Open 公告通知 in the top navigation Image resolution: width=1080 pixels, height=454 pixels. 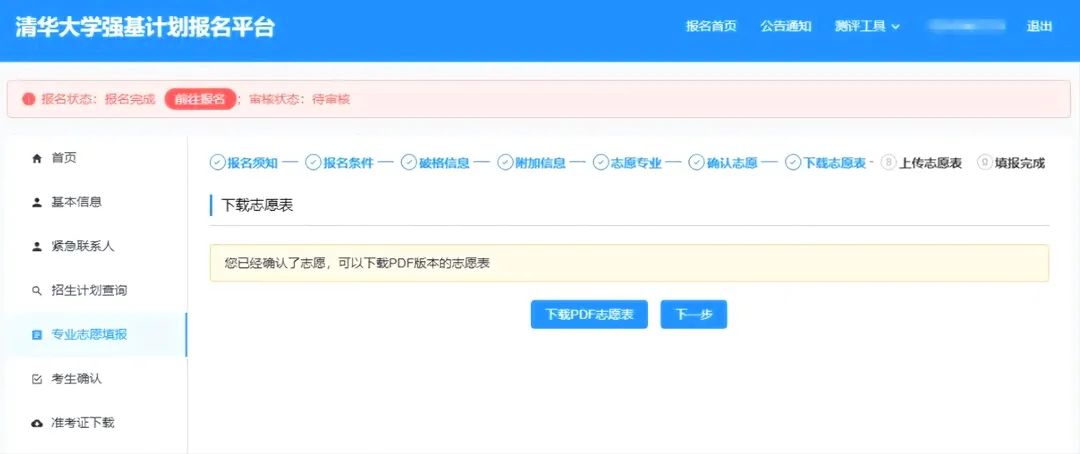(786, 27)
